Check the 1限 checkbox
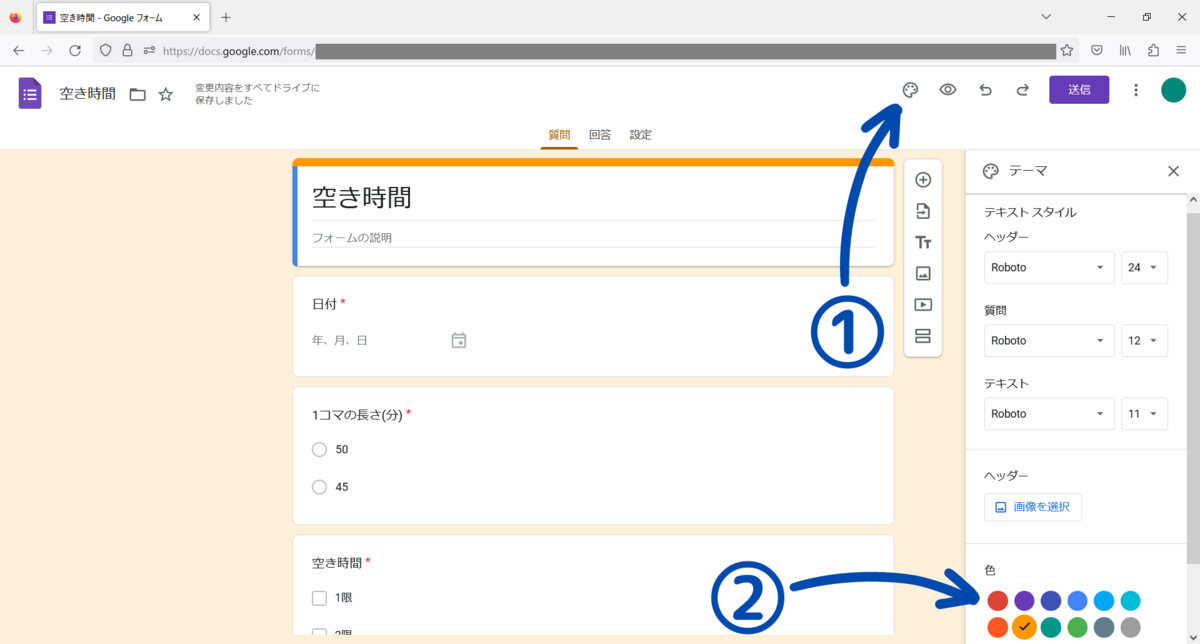 (320, 598)
